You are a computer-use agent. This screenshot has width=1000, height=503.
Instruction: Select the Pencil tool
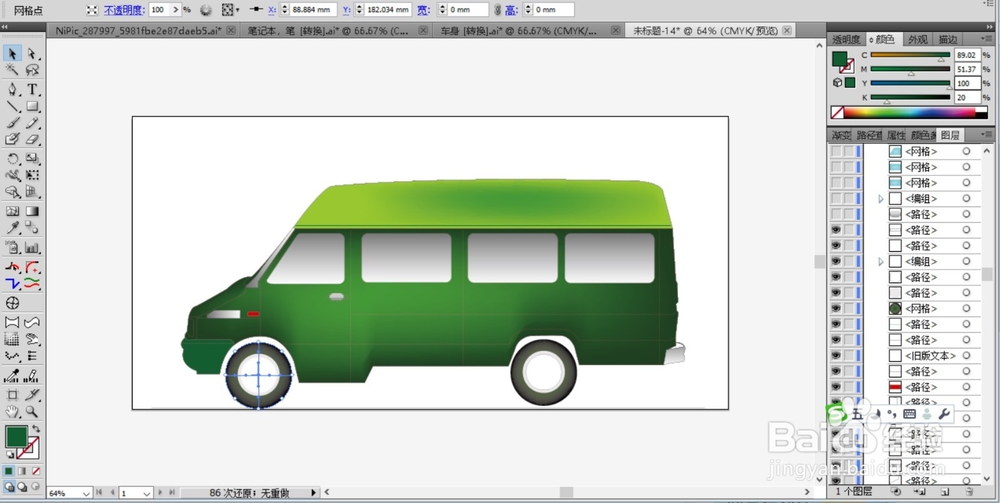[32, 123]
